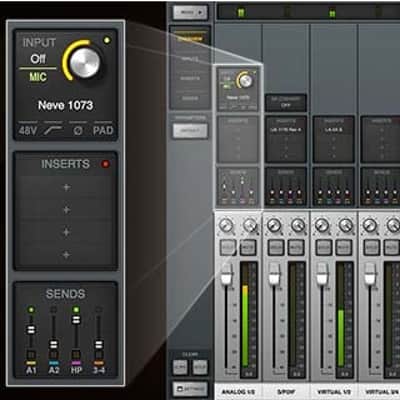Click the small gain knob on the console ANALOG strip
400x400 pixels.
246,81
